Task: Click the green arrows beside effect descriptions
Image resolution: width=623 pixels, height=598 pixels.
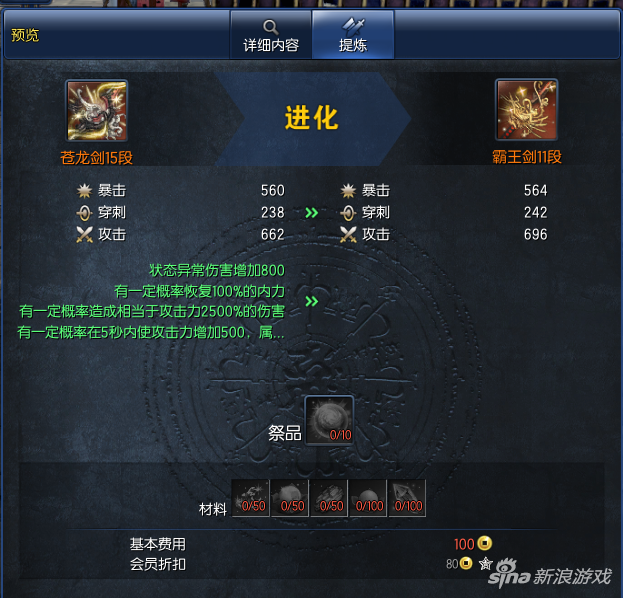Action: coord(312,301)
